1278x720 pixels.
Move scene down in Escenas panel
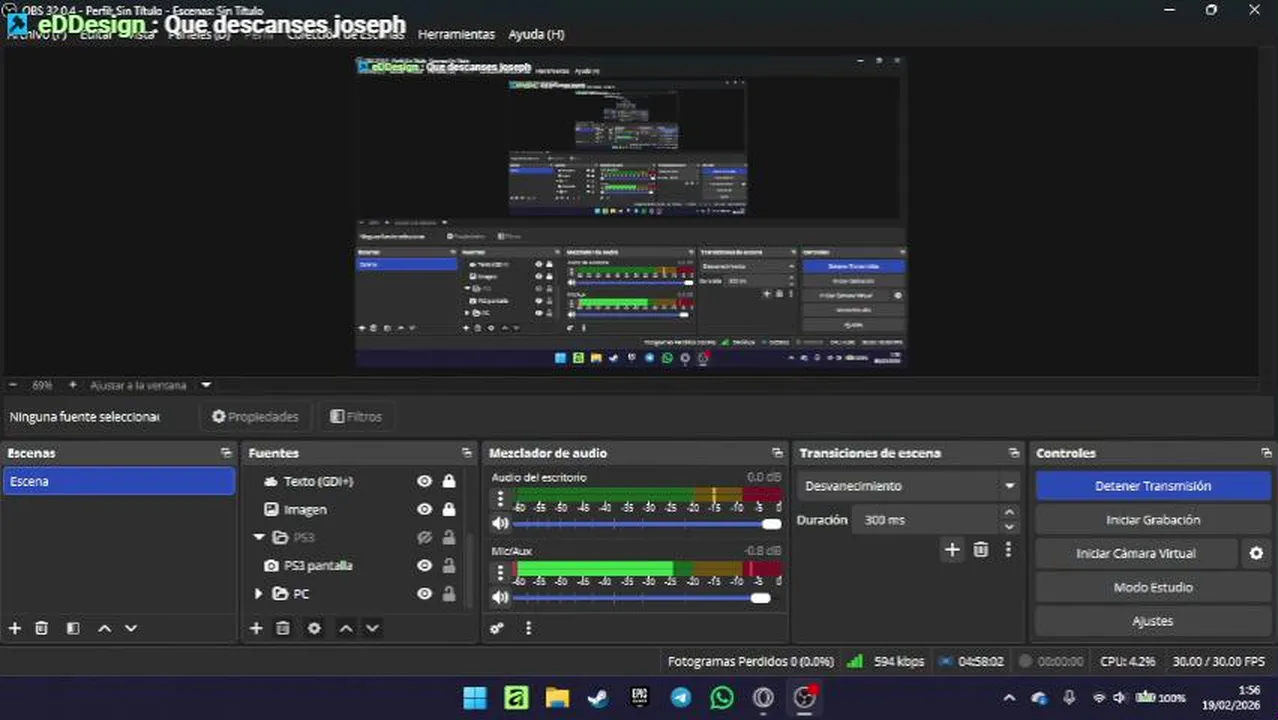[130, 628]
